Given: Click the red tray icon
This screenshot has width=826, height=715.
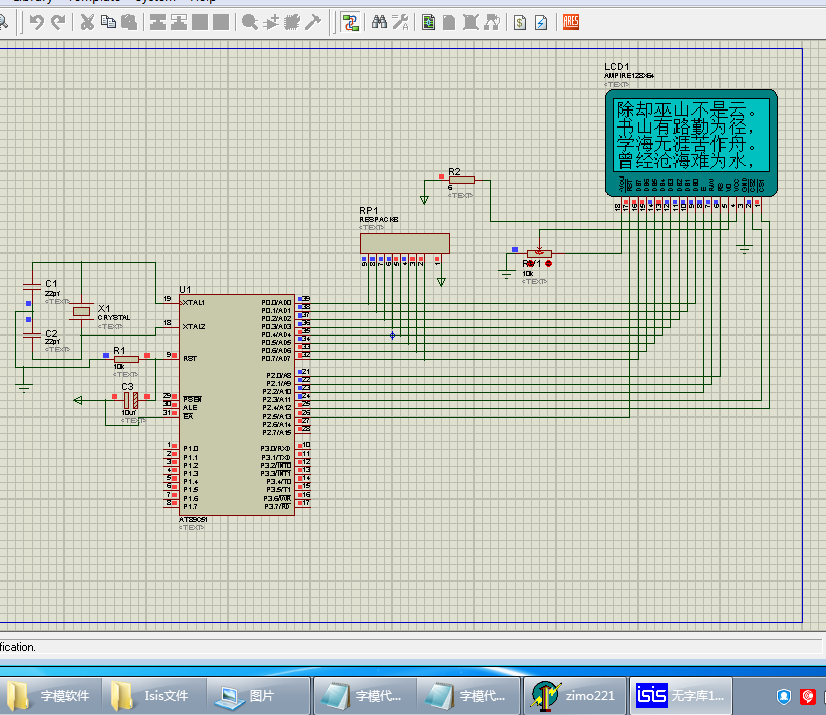Looking at the screenshot, I should (808, 697).
